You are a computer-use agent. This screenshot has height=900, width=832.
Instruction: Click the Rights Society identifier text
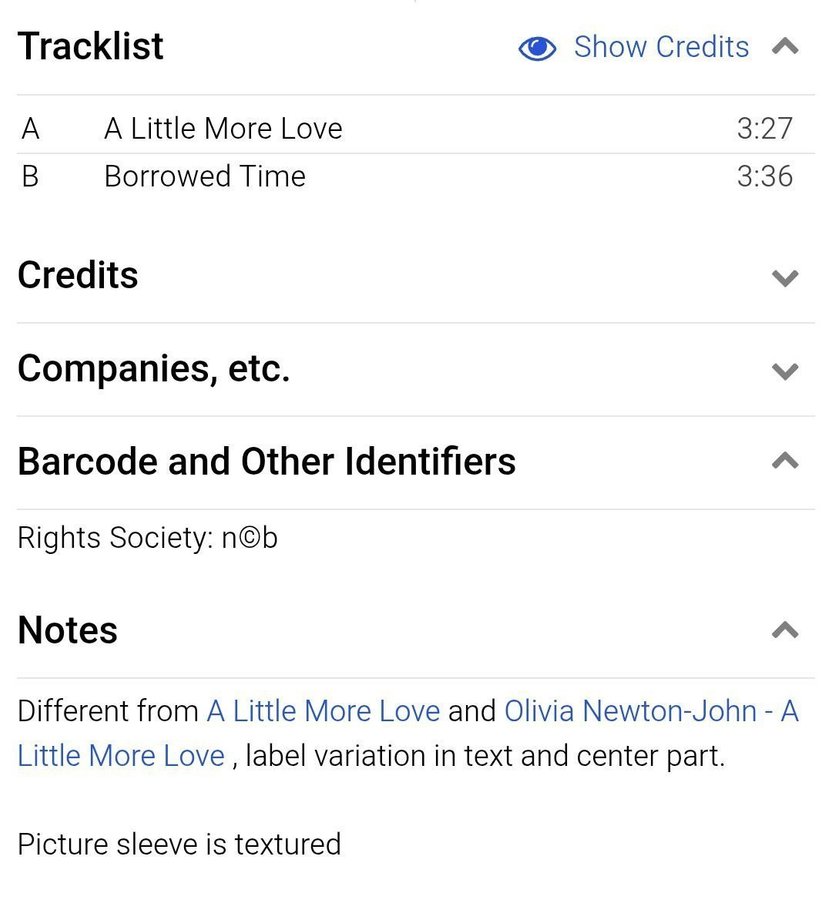click(148, 538)
